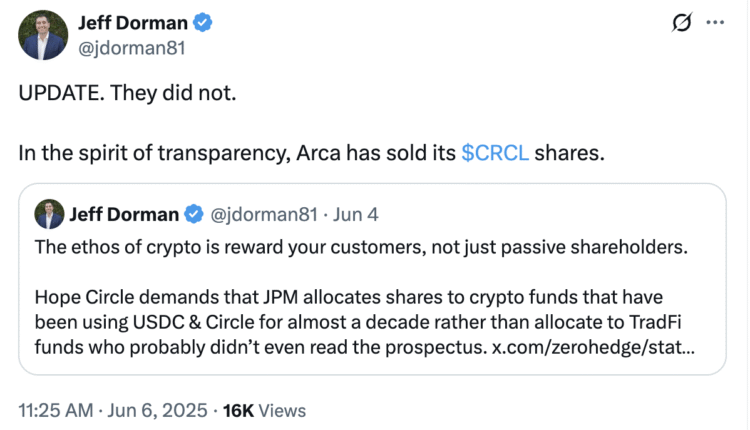
Task: Click the @jdorman81 handle under the top name
Action: [x=133, y=47]
